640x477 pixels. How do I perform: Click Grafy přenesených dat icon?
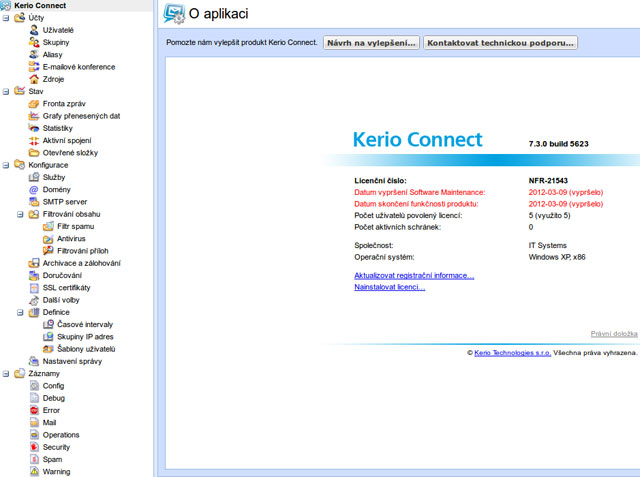[x=34, y=116]
